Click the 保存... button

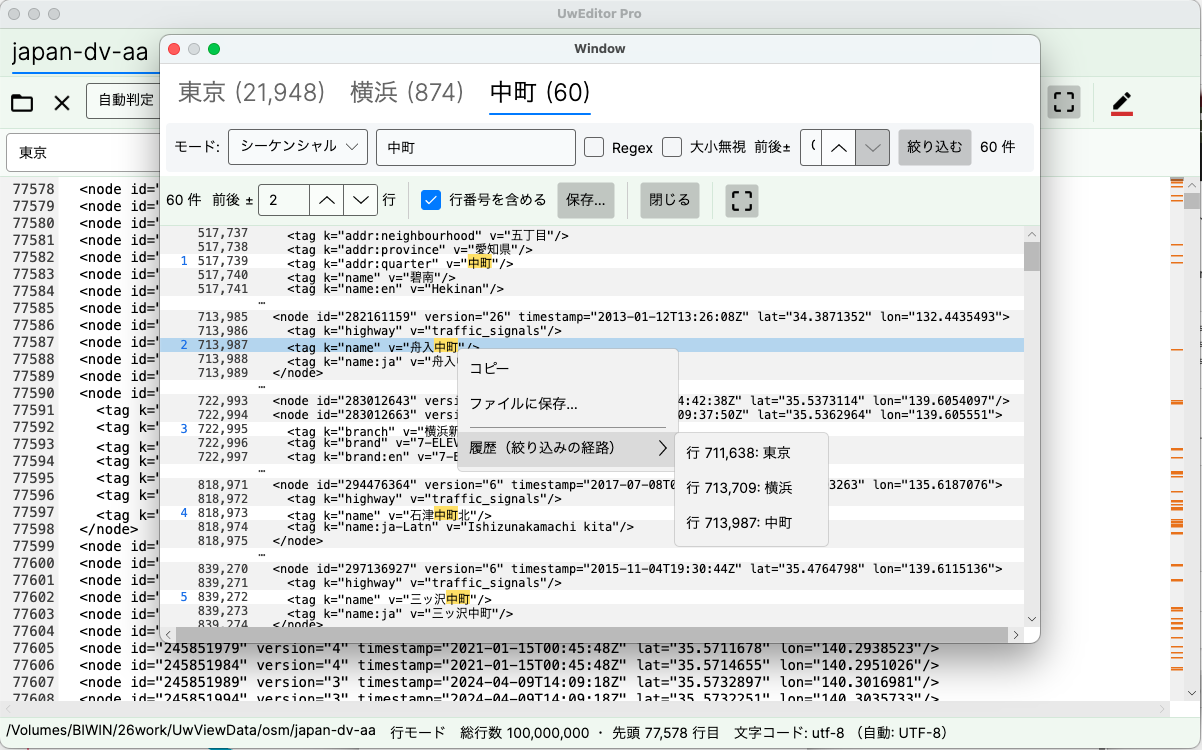(586, 200)
